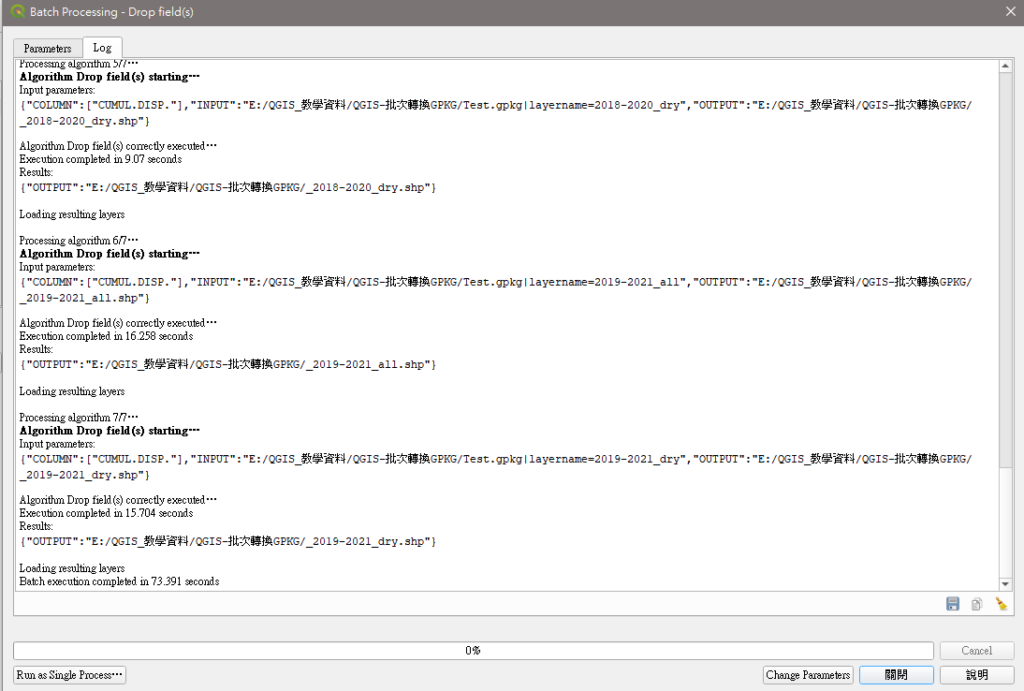Click 'Processing algorithm 7/7' log line

pyautogui.click(x=78, y=417)
